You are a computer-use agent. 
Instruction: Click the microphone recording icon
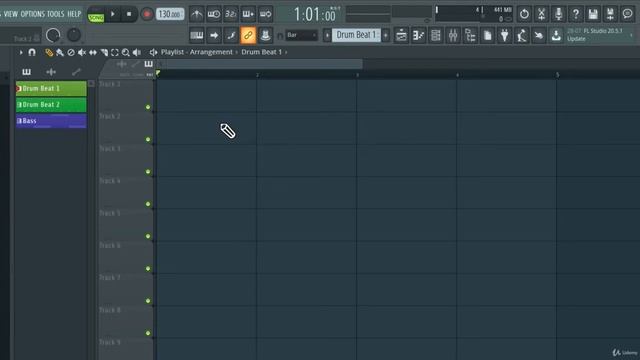(558, 14)
